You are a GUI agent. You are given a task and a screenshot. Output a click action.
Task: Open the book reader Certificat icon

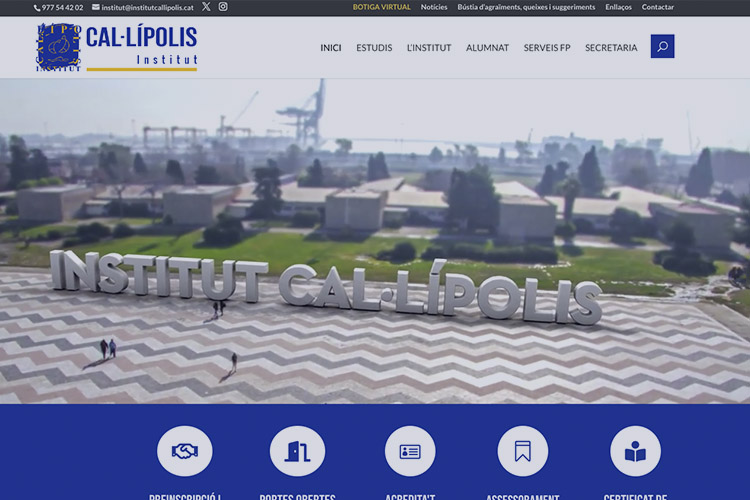click(636, 451)
